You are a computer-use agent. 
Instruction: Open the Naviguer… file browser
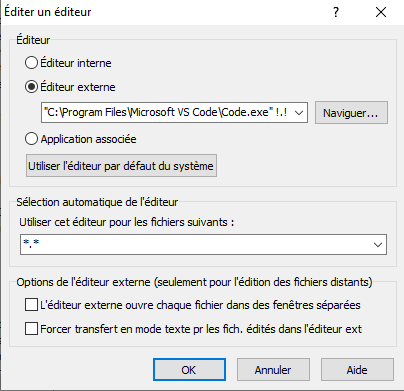[351, 113]
